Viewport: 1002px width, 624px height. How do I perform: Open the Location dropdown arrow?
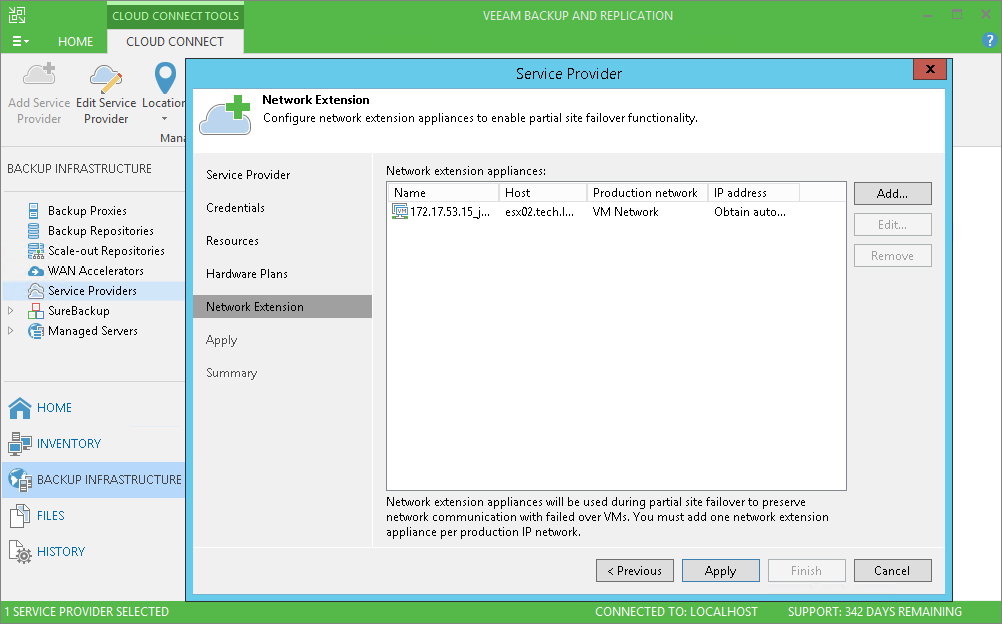[164, 119]
